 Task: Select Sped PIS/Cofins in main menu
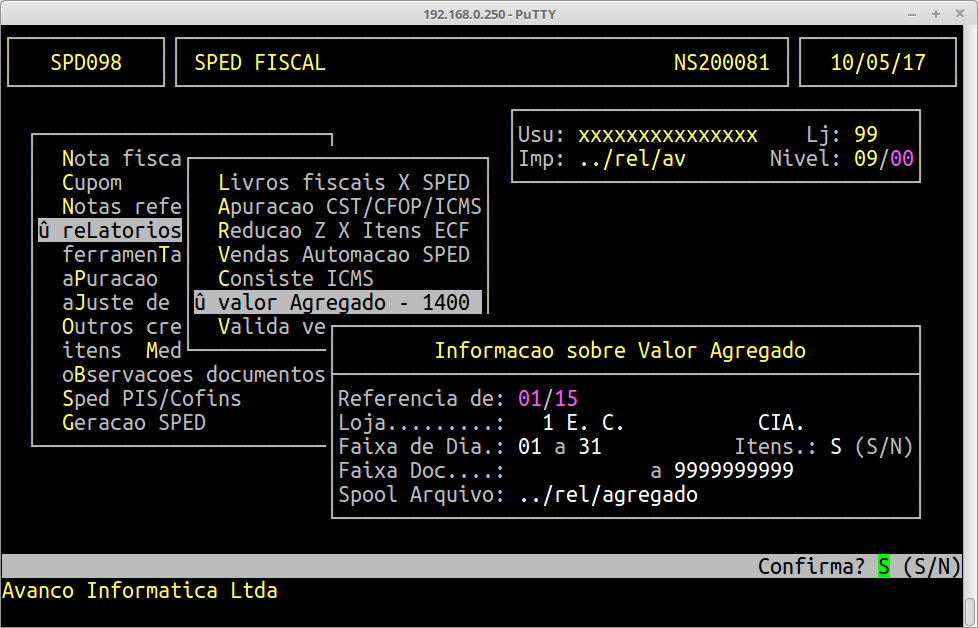click(x=151, y=399)
